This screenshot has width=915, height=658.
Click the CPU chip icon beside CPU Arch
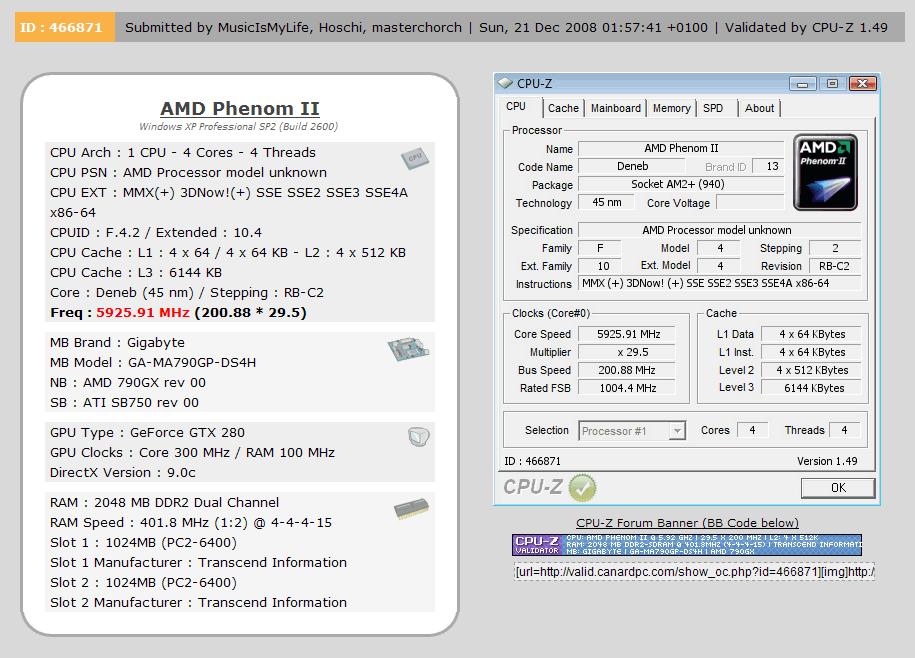[415, 158]
